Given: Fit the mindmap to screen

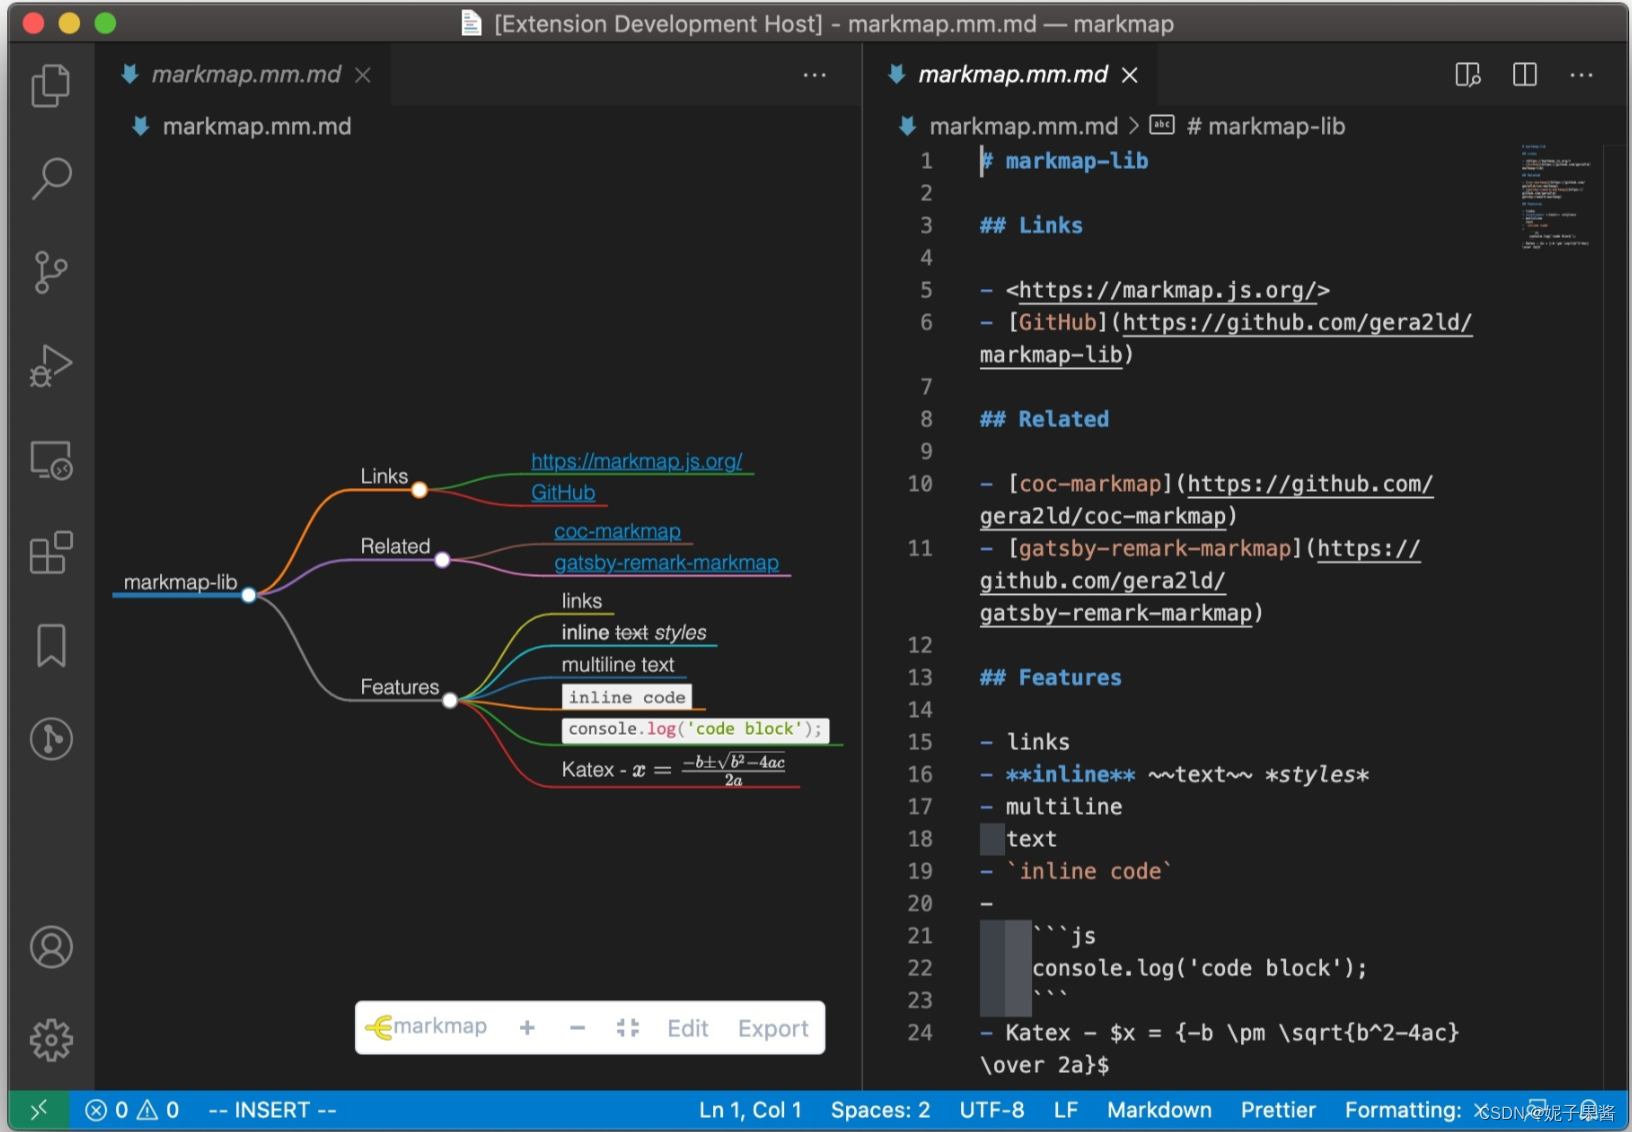Looking at the screenshot, I should point(628,1027).
